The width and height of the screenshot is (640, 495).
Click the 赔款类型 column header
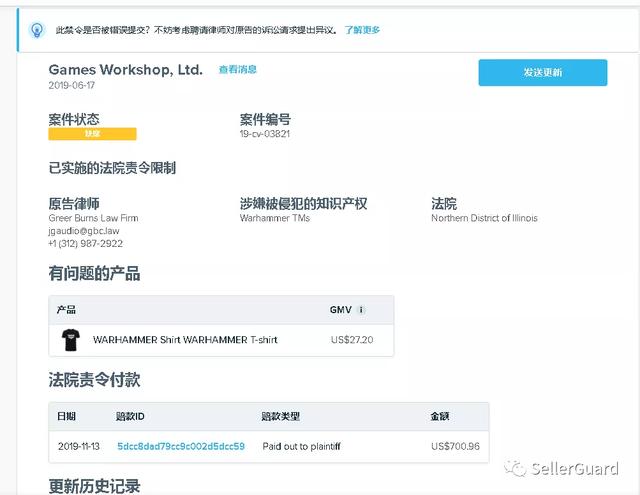[x=281, y=416]
